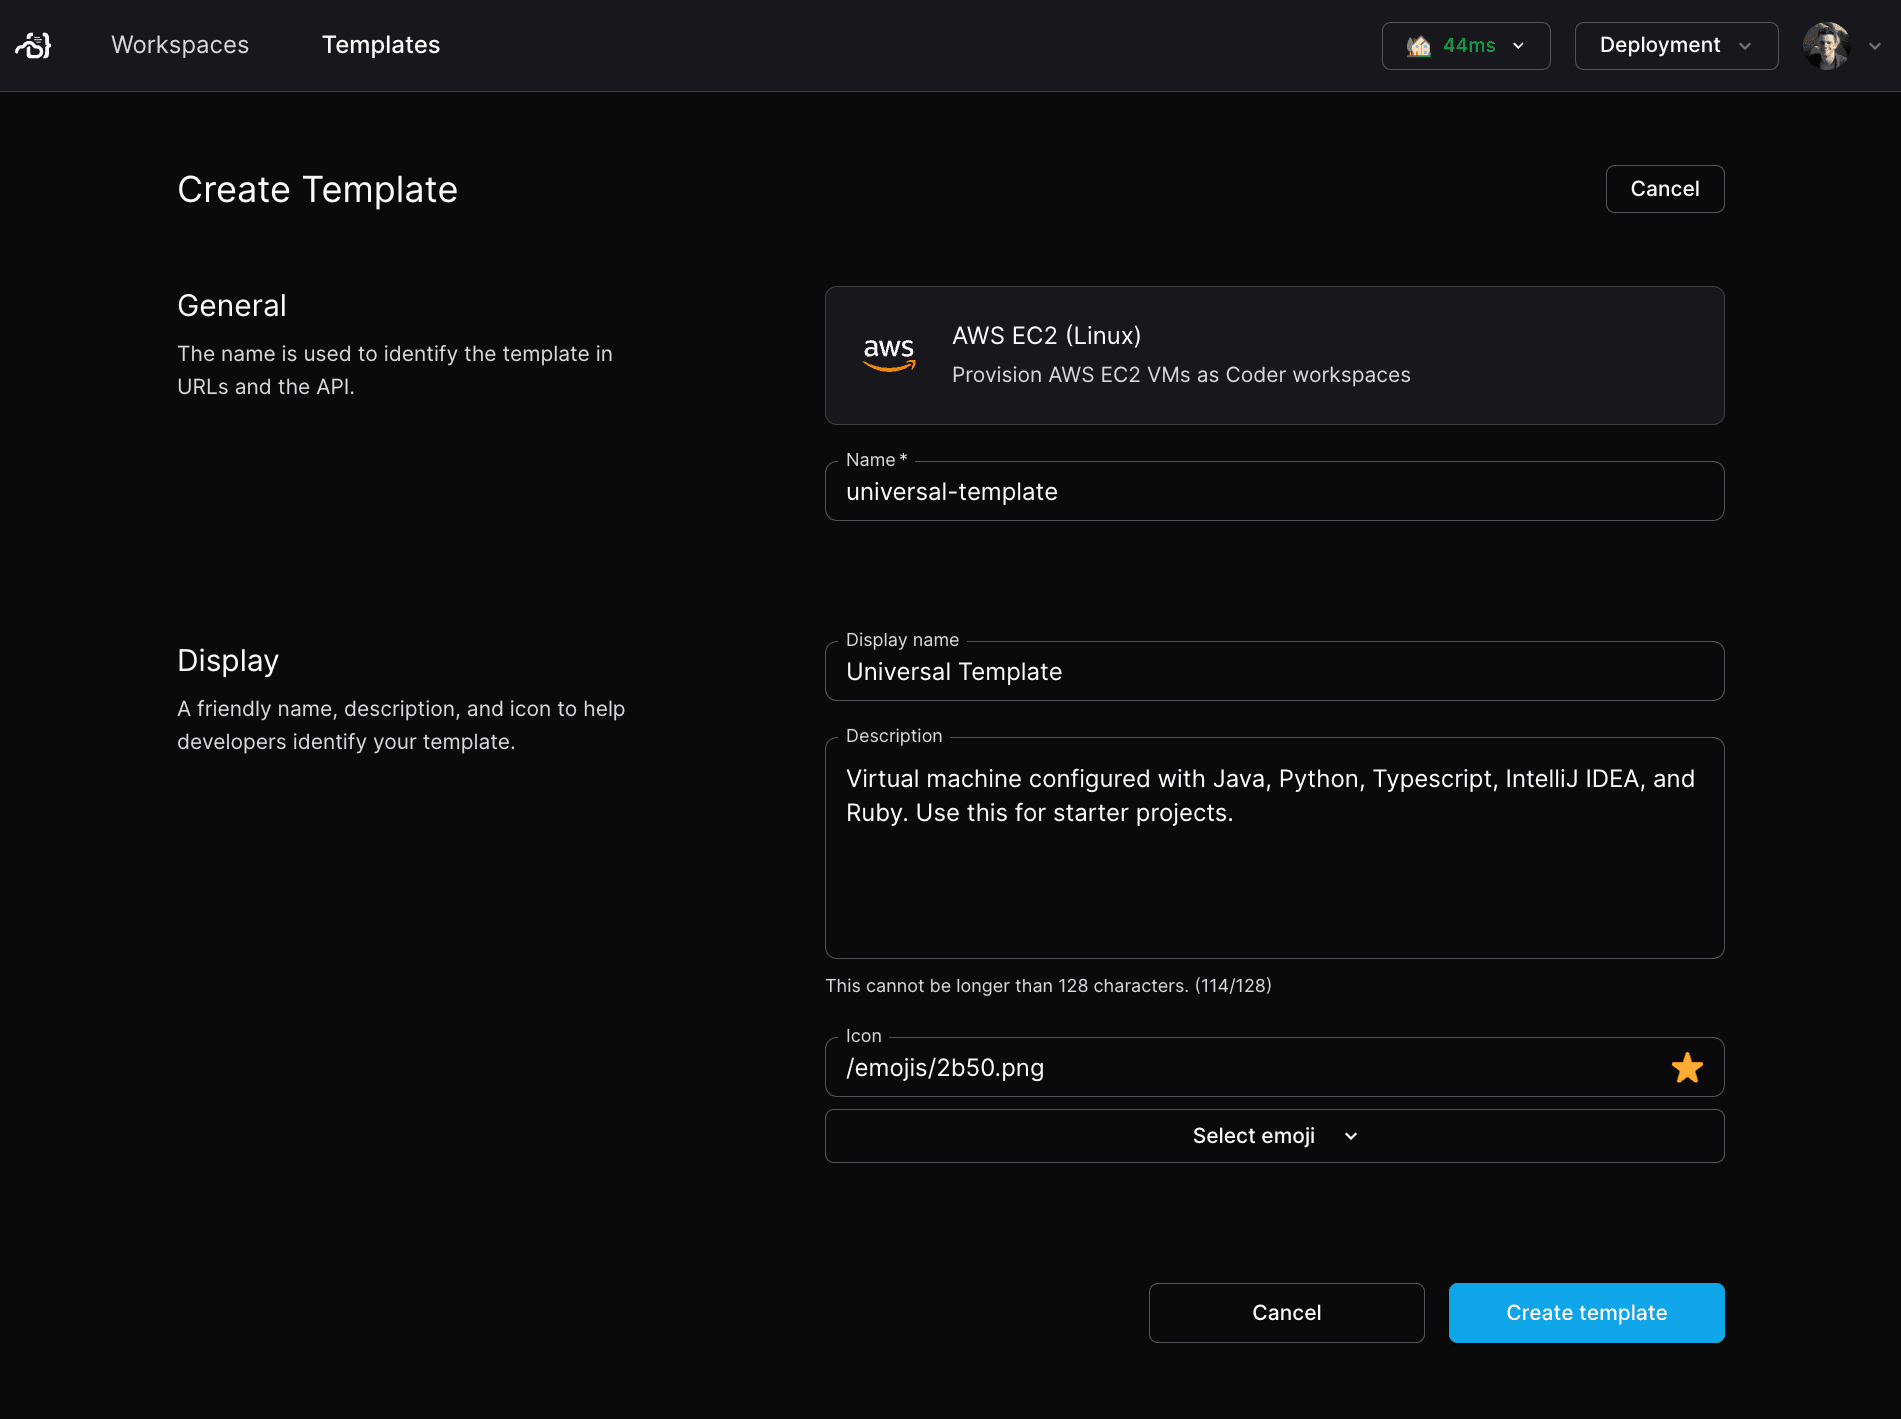Click inside the Description text area
Screen dimensions: 1901x1419
coord(1275,848)
